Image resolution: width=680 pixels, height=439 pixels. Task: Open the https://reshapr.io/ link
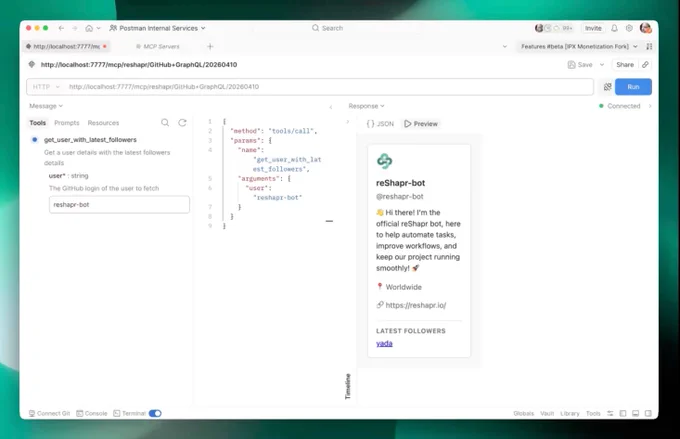pyautogui.click(x=415, y=305)
